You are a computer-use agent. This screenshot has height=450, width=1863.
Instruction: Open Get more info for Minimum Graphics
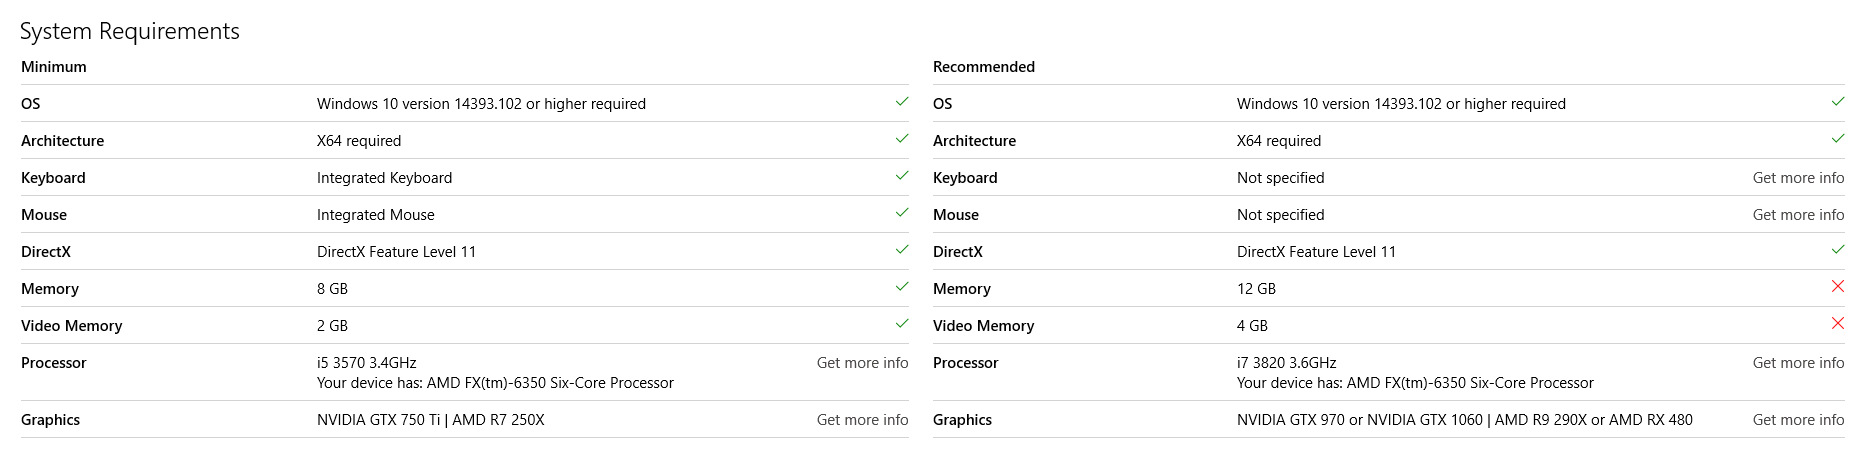(x=862, y=420)
